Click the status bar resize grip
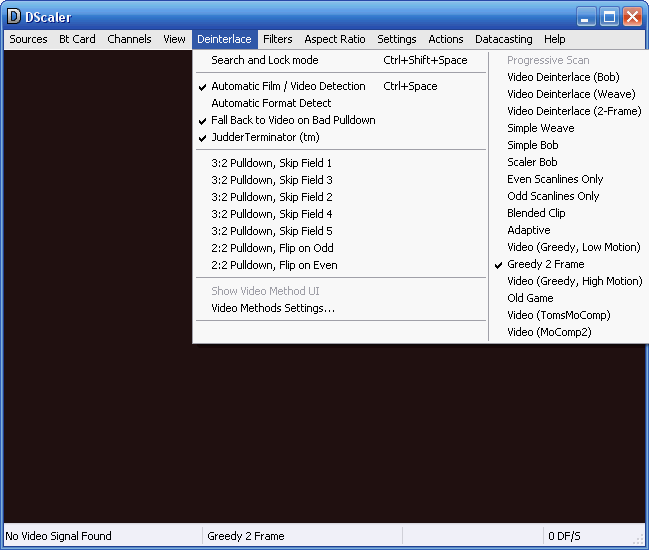This screenshot has width=649, height=550. (639, 540)
